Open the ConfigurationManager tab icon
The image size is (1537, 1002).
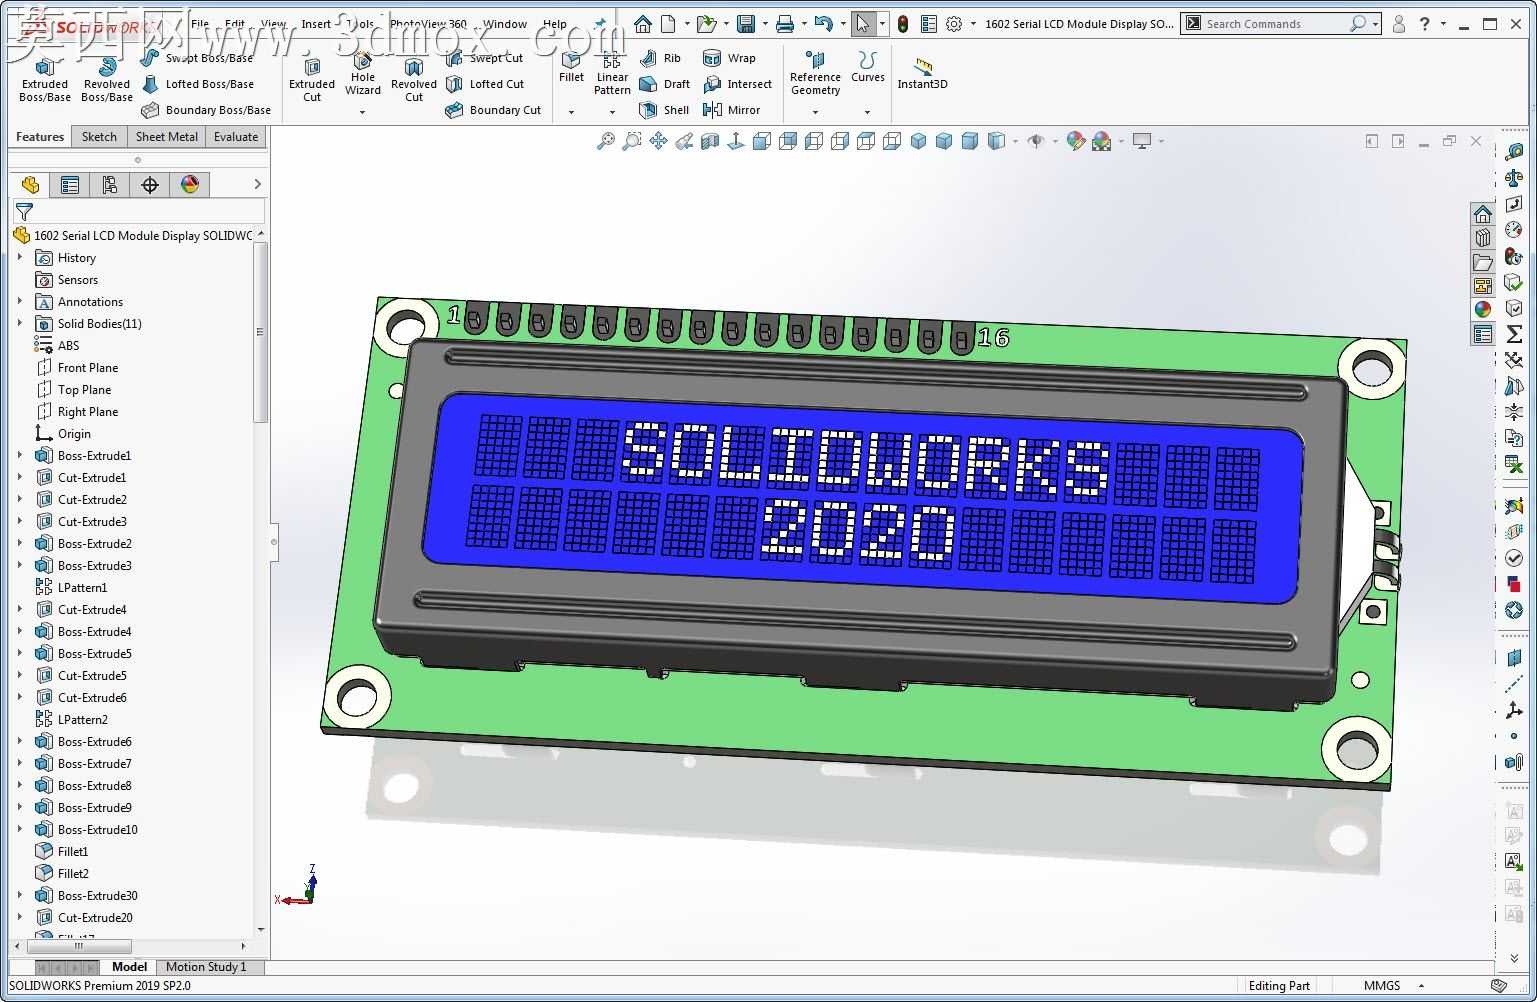pos(110,185)
